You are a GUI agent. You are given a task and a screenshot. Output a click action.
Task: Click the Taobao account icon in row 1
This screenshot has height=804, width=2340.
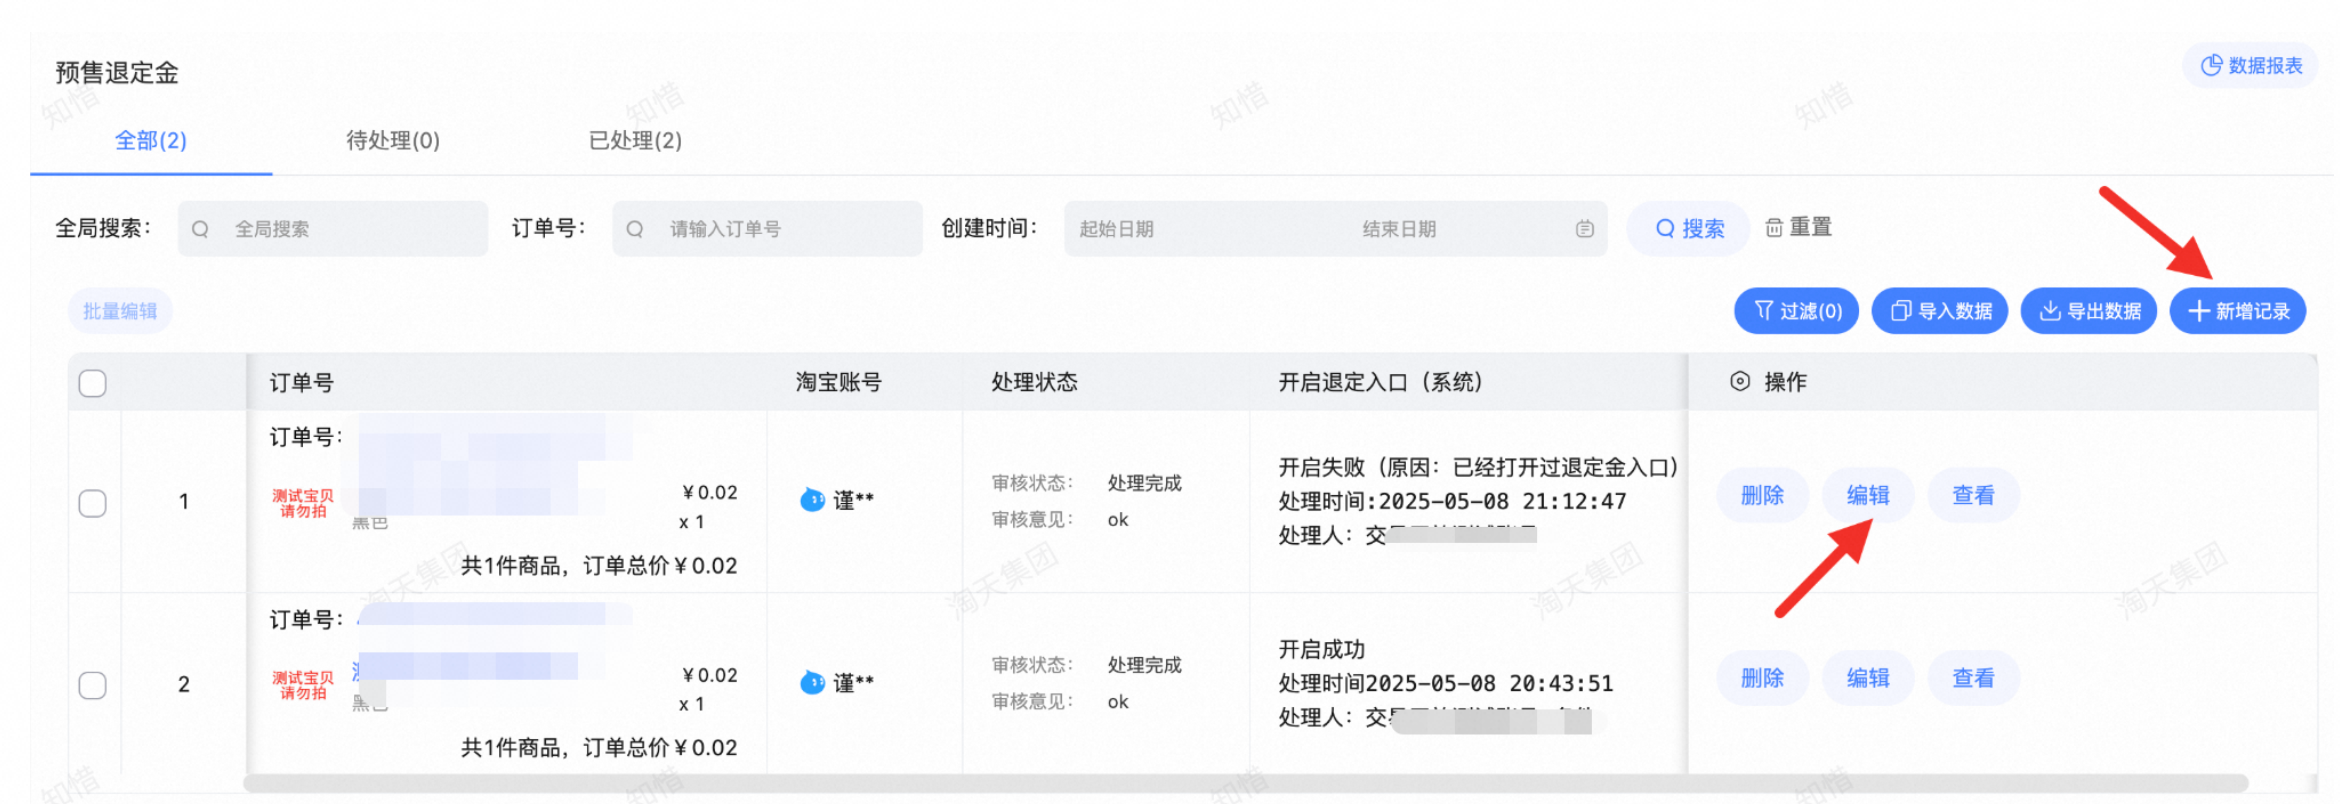click(813, 499)
